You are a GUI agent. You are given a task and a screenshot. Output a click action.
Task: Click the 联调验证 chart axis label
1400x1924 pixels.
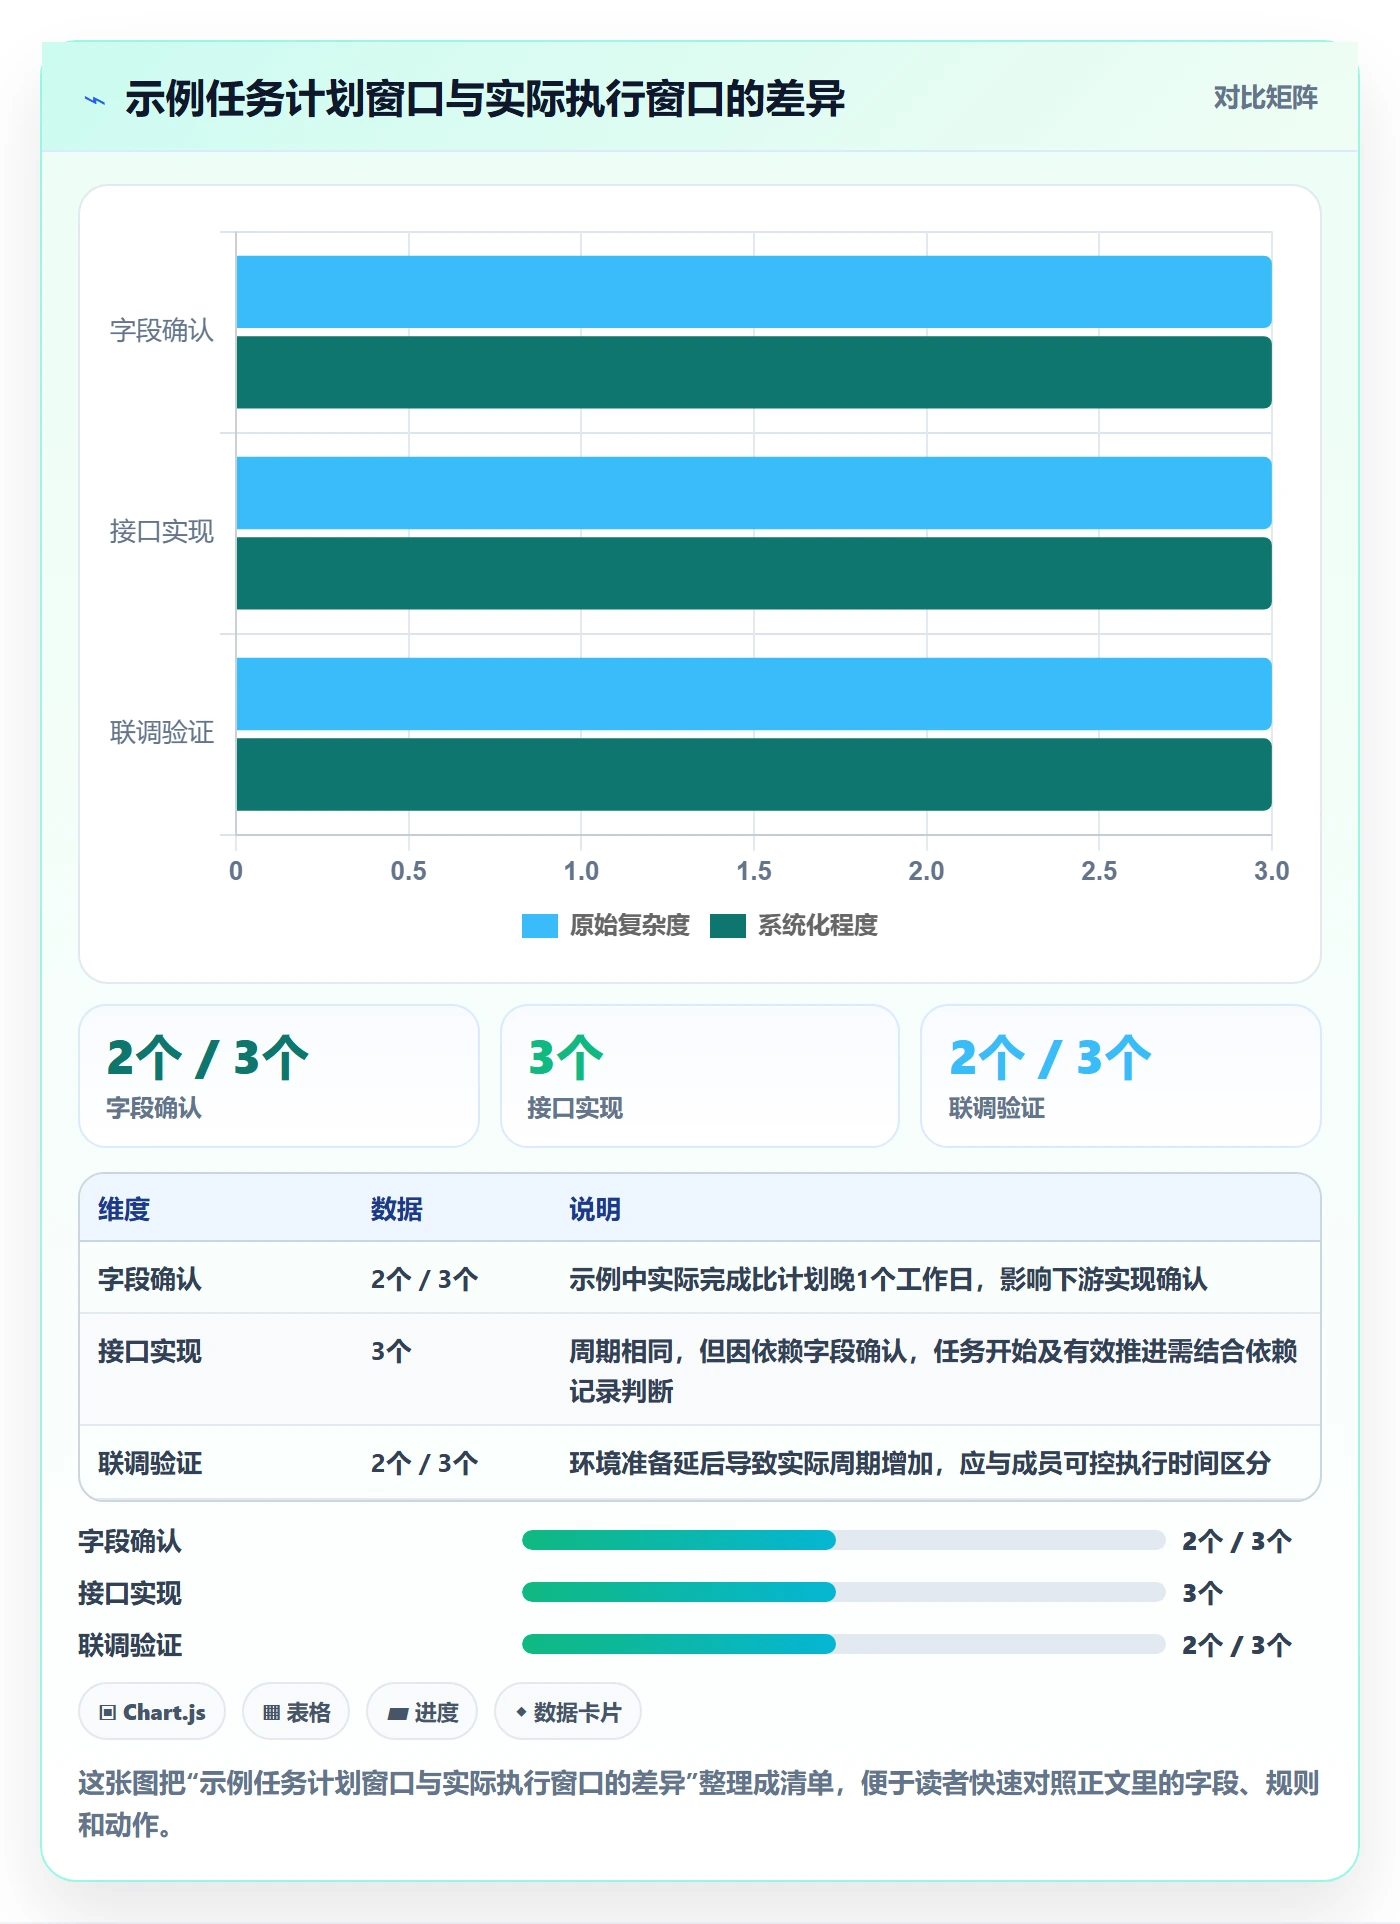[x=162, y=733]
